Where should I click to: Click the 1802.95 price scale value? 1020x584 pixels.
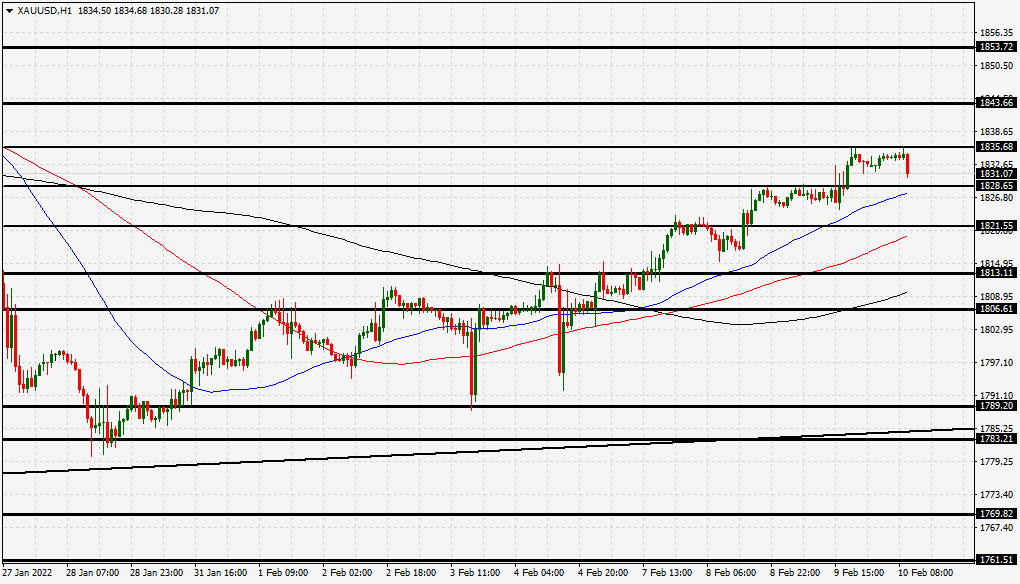[x=997, y=330]
